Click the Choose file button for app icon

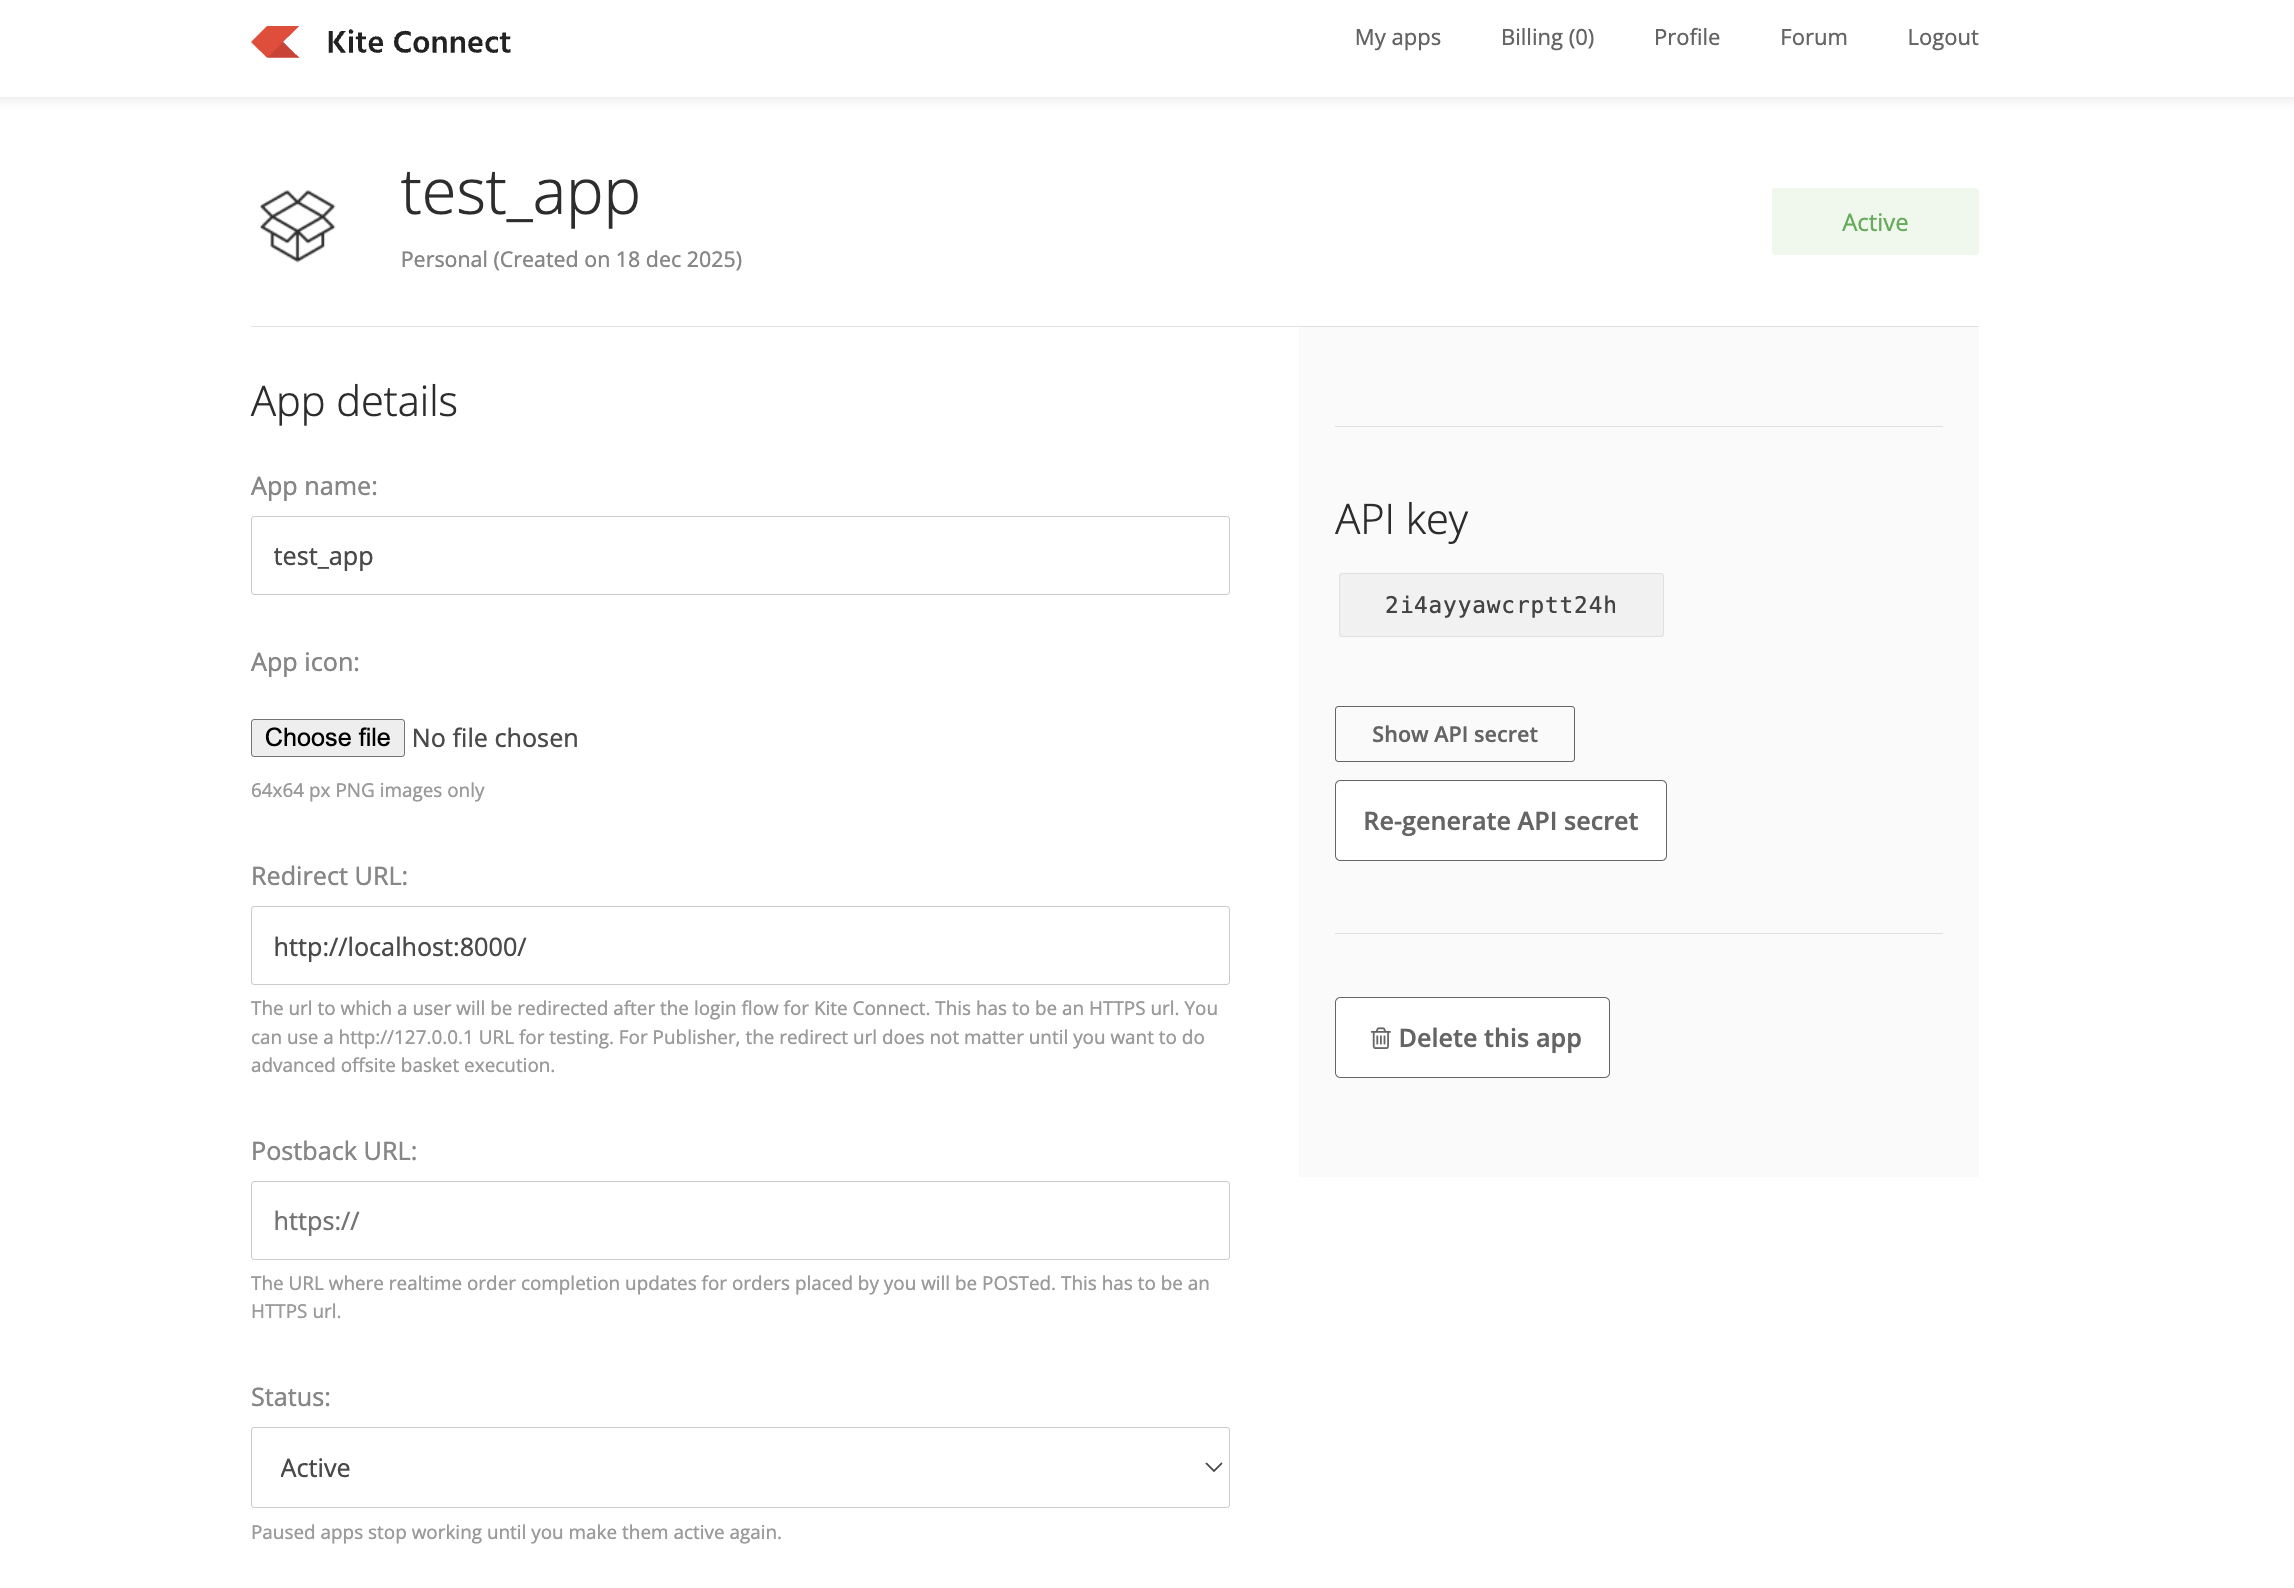328,738
